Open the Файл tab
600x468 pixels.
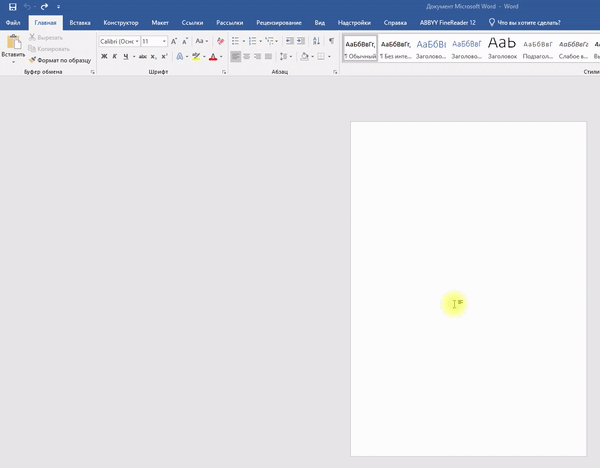click(13, 23)
